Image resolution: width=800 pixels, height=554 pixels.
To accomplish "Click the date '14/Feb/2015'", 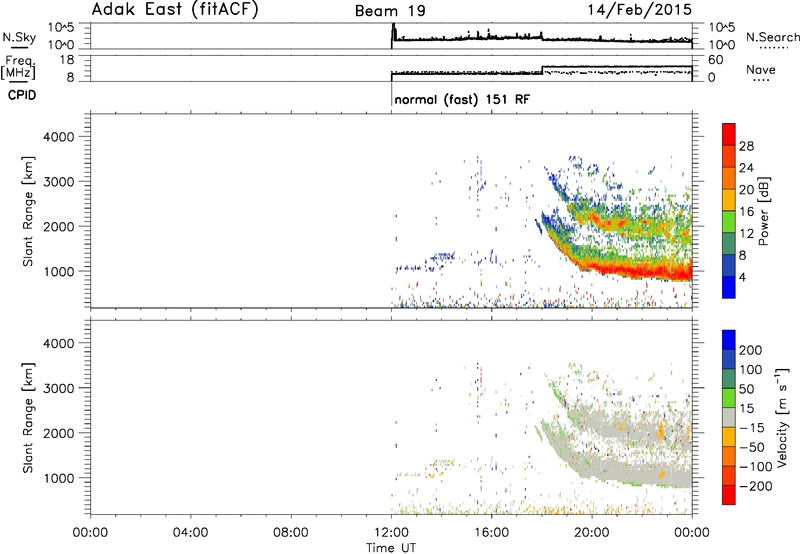I will (x=640, y=9).
